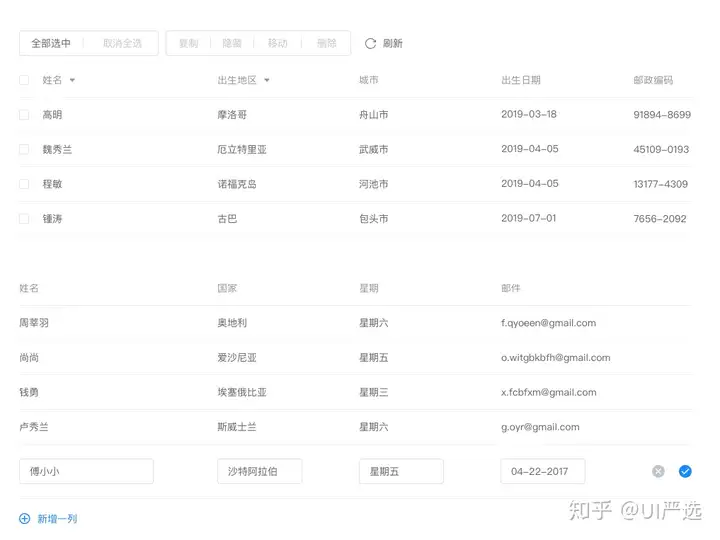The width and height of the screenshot is (720, 540).
Task: Click the 国家 column header in lower table
Action: coord(227,288)
